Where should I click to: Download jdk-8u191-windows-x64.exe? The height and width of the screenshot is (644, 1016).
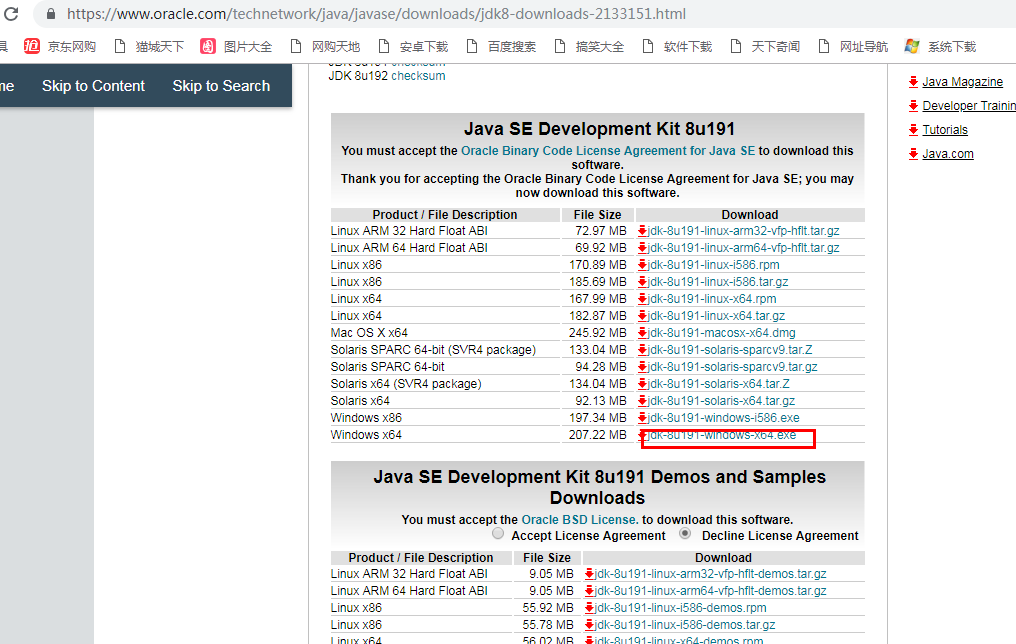click(x=722, y=435)
